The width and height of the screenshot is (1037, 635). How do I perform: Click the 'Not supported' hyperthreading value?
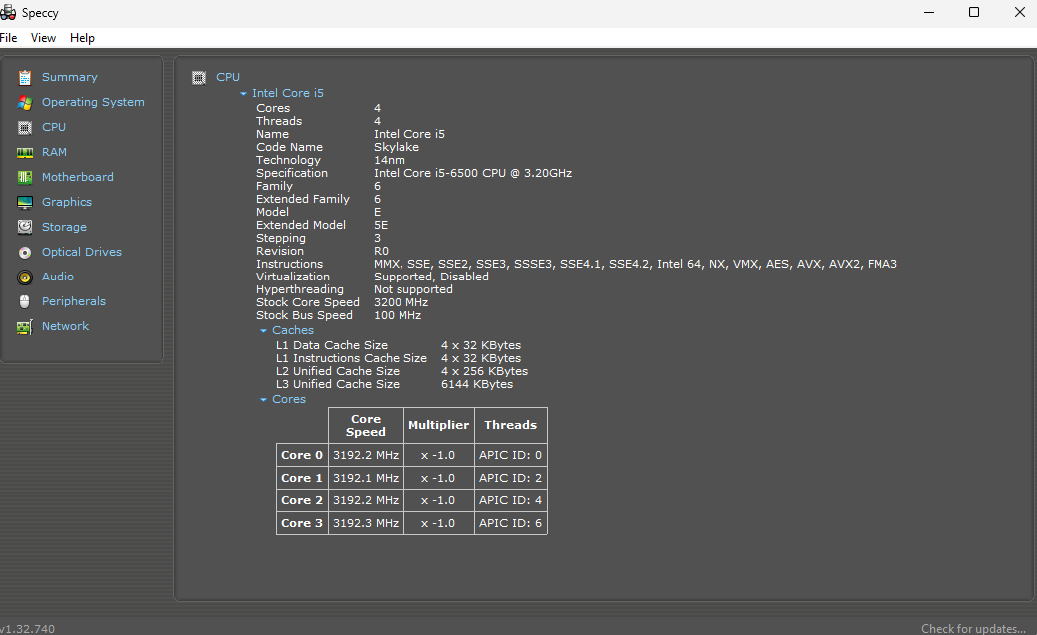(413, 289)
